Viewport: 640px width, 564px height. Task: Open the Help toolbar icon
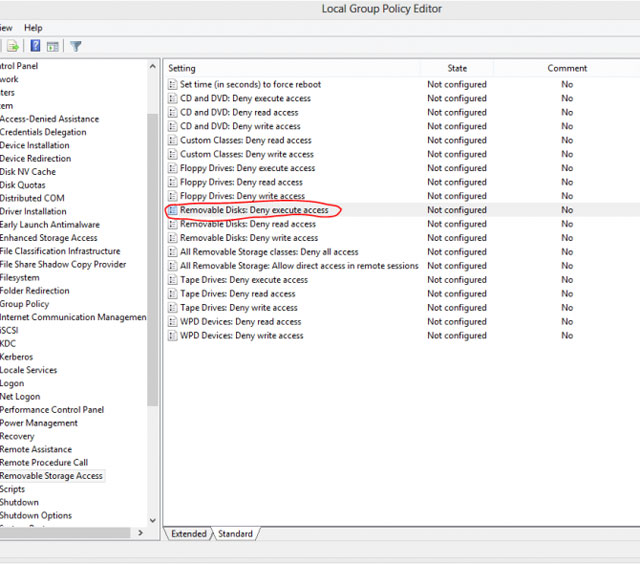pos(35,46)
